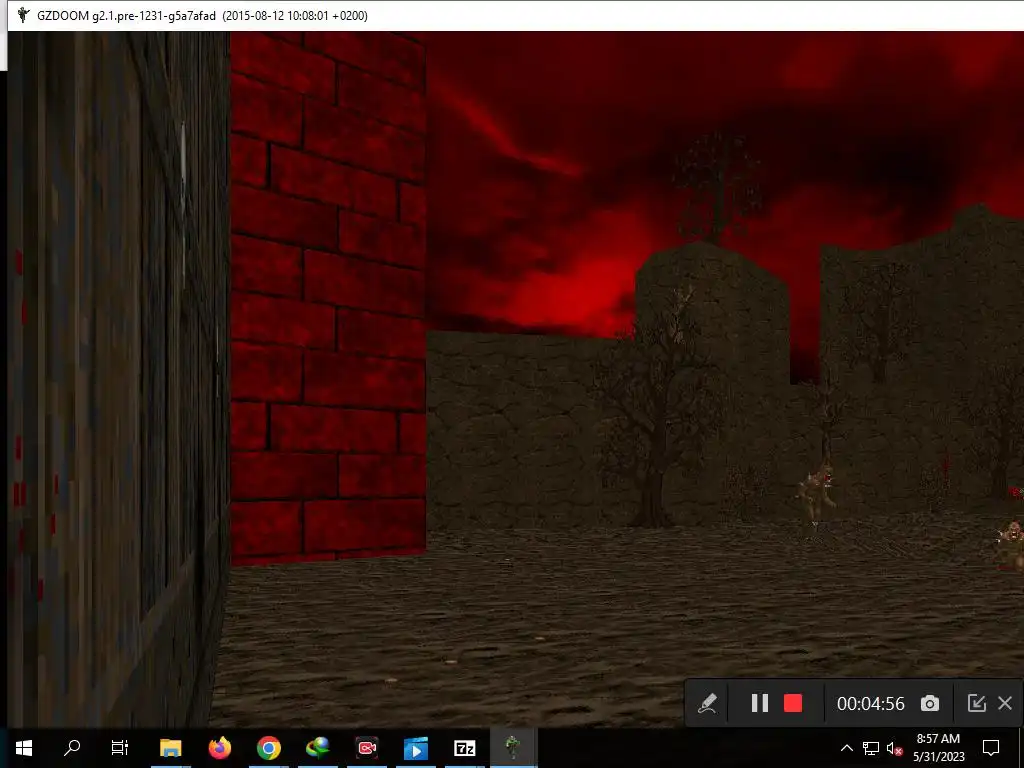This screenshot has height=768, width=1024.
Task: Open Task View on the taskbar
Action: pos(120,748)
